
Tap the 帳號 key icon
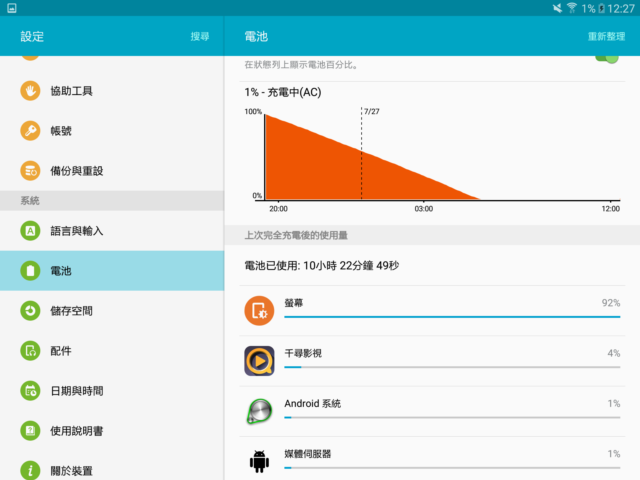(x=30, y=131)
